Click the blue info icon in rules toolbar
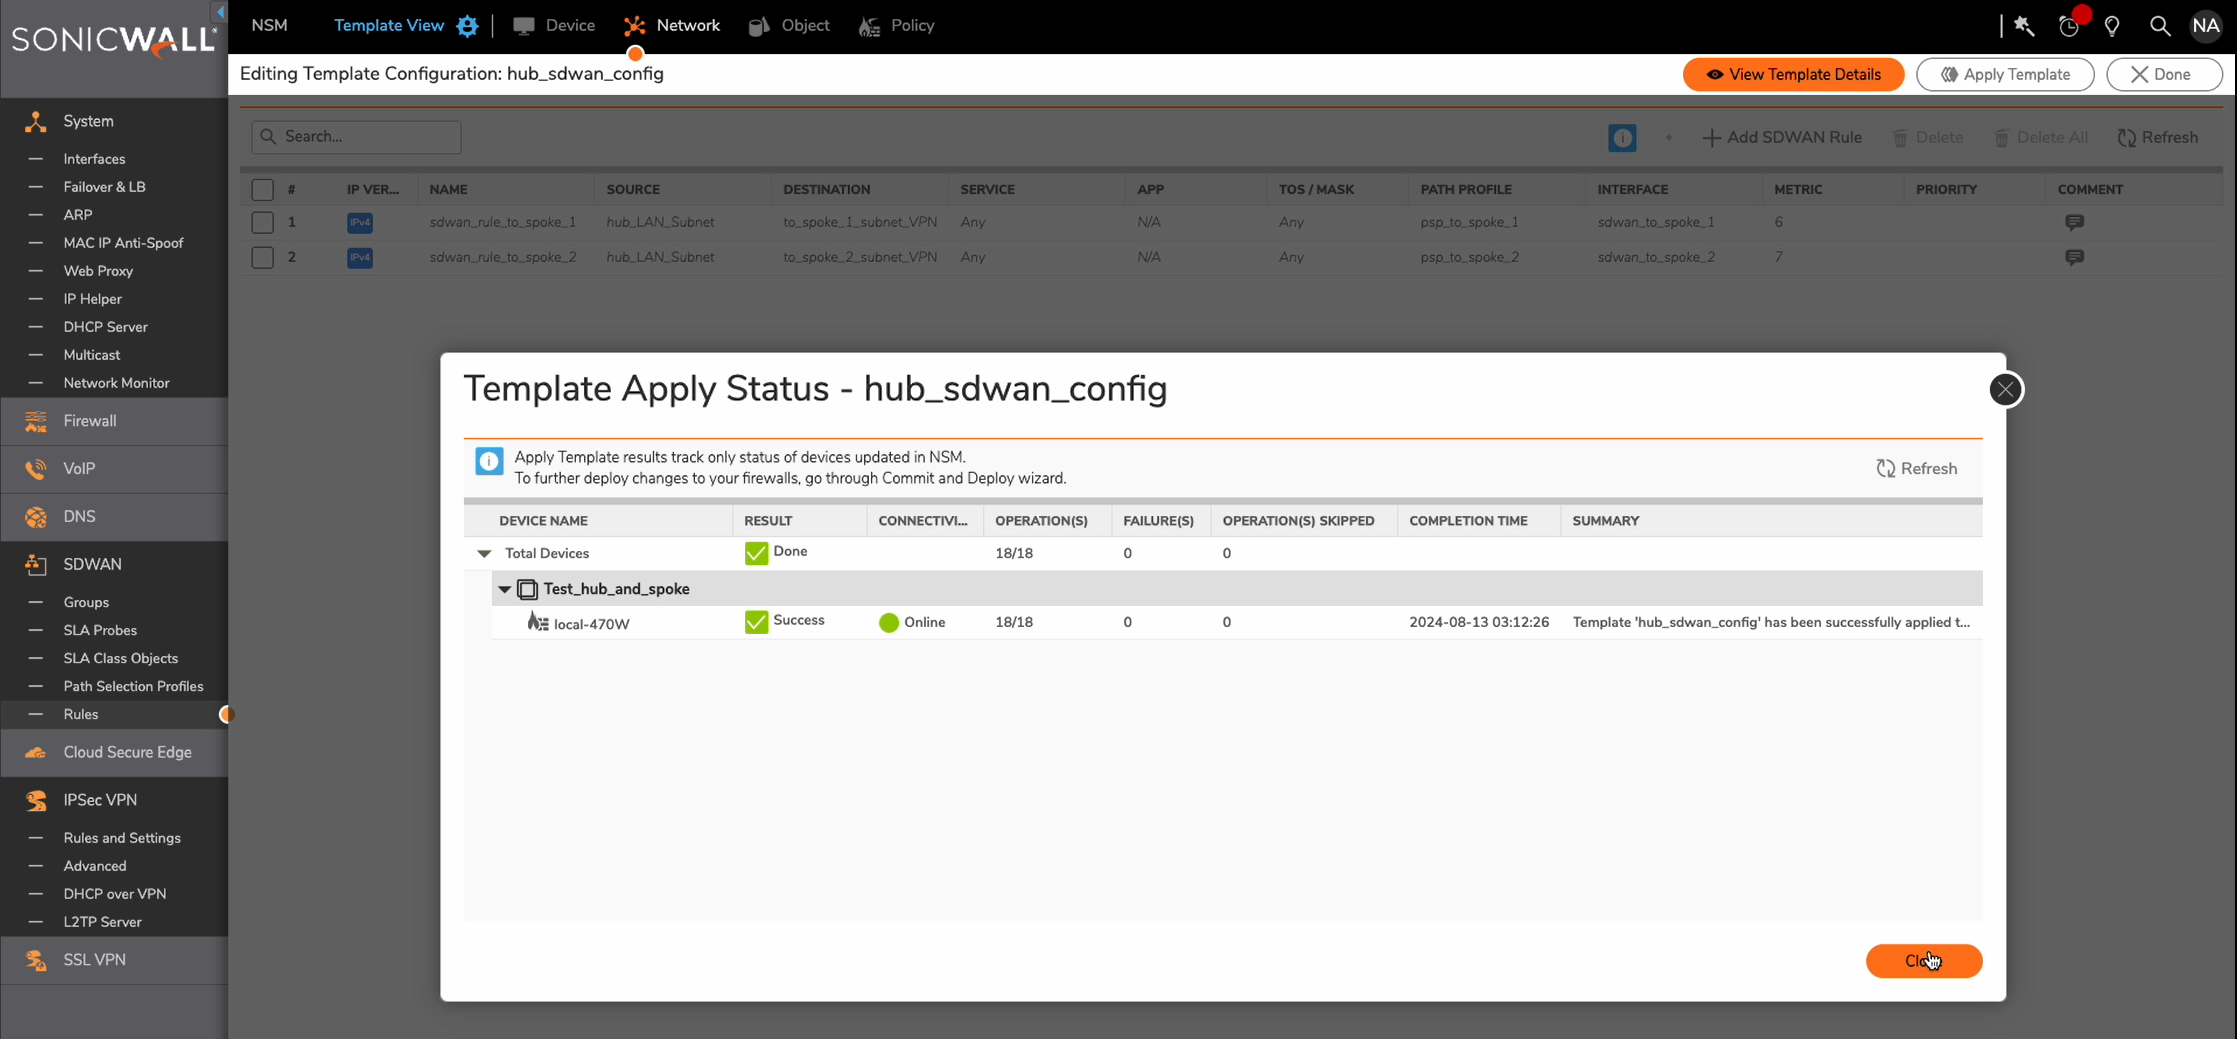This screenshot has height=1039, width=2237. [1622, 138]
